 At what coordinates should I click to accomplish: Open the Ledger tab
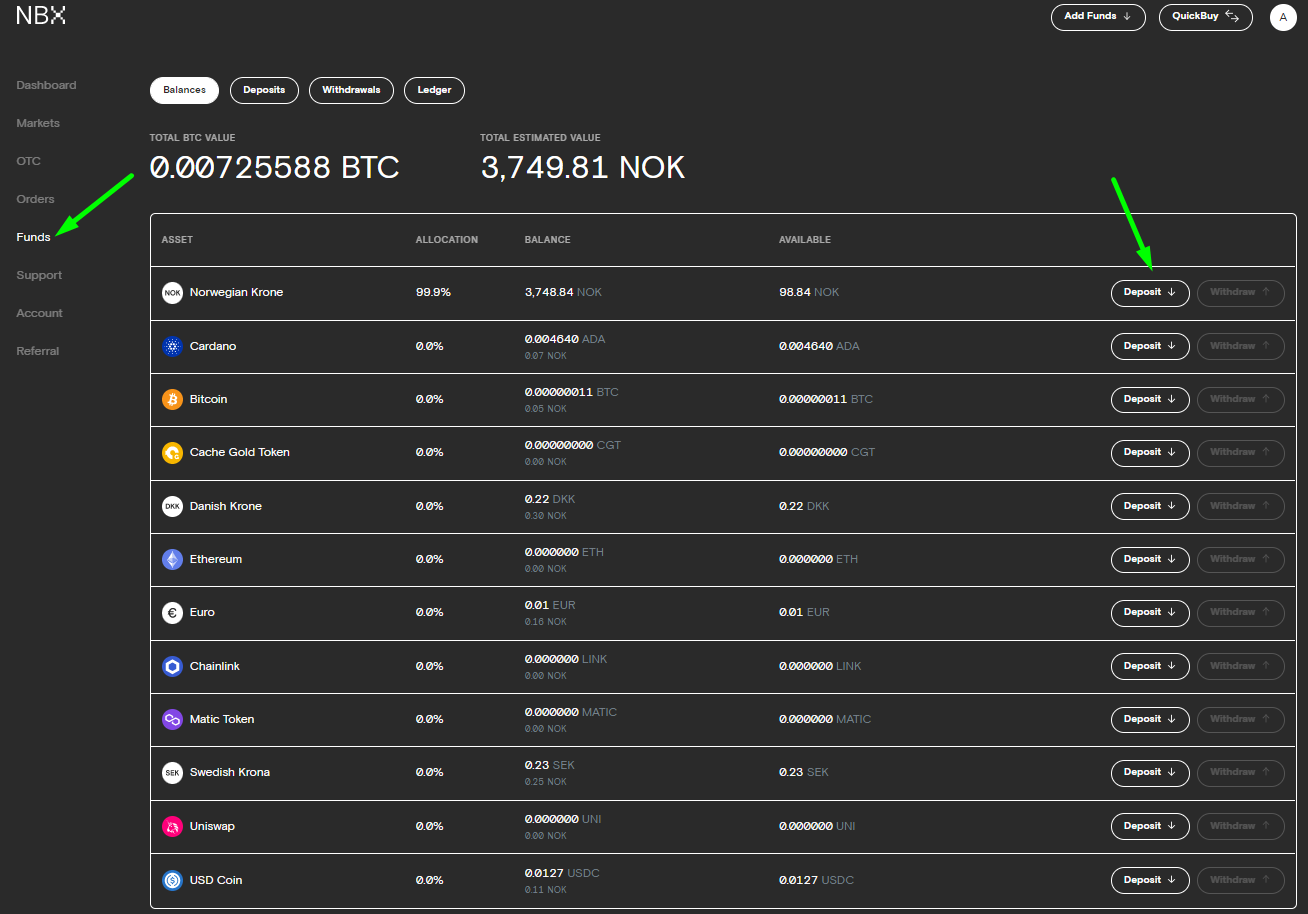[x=434, y=90]
